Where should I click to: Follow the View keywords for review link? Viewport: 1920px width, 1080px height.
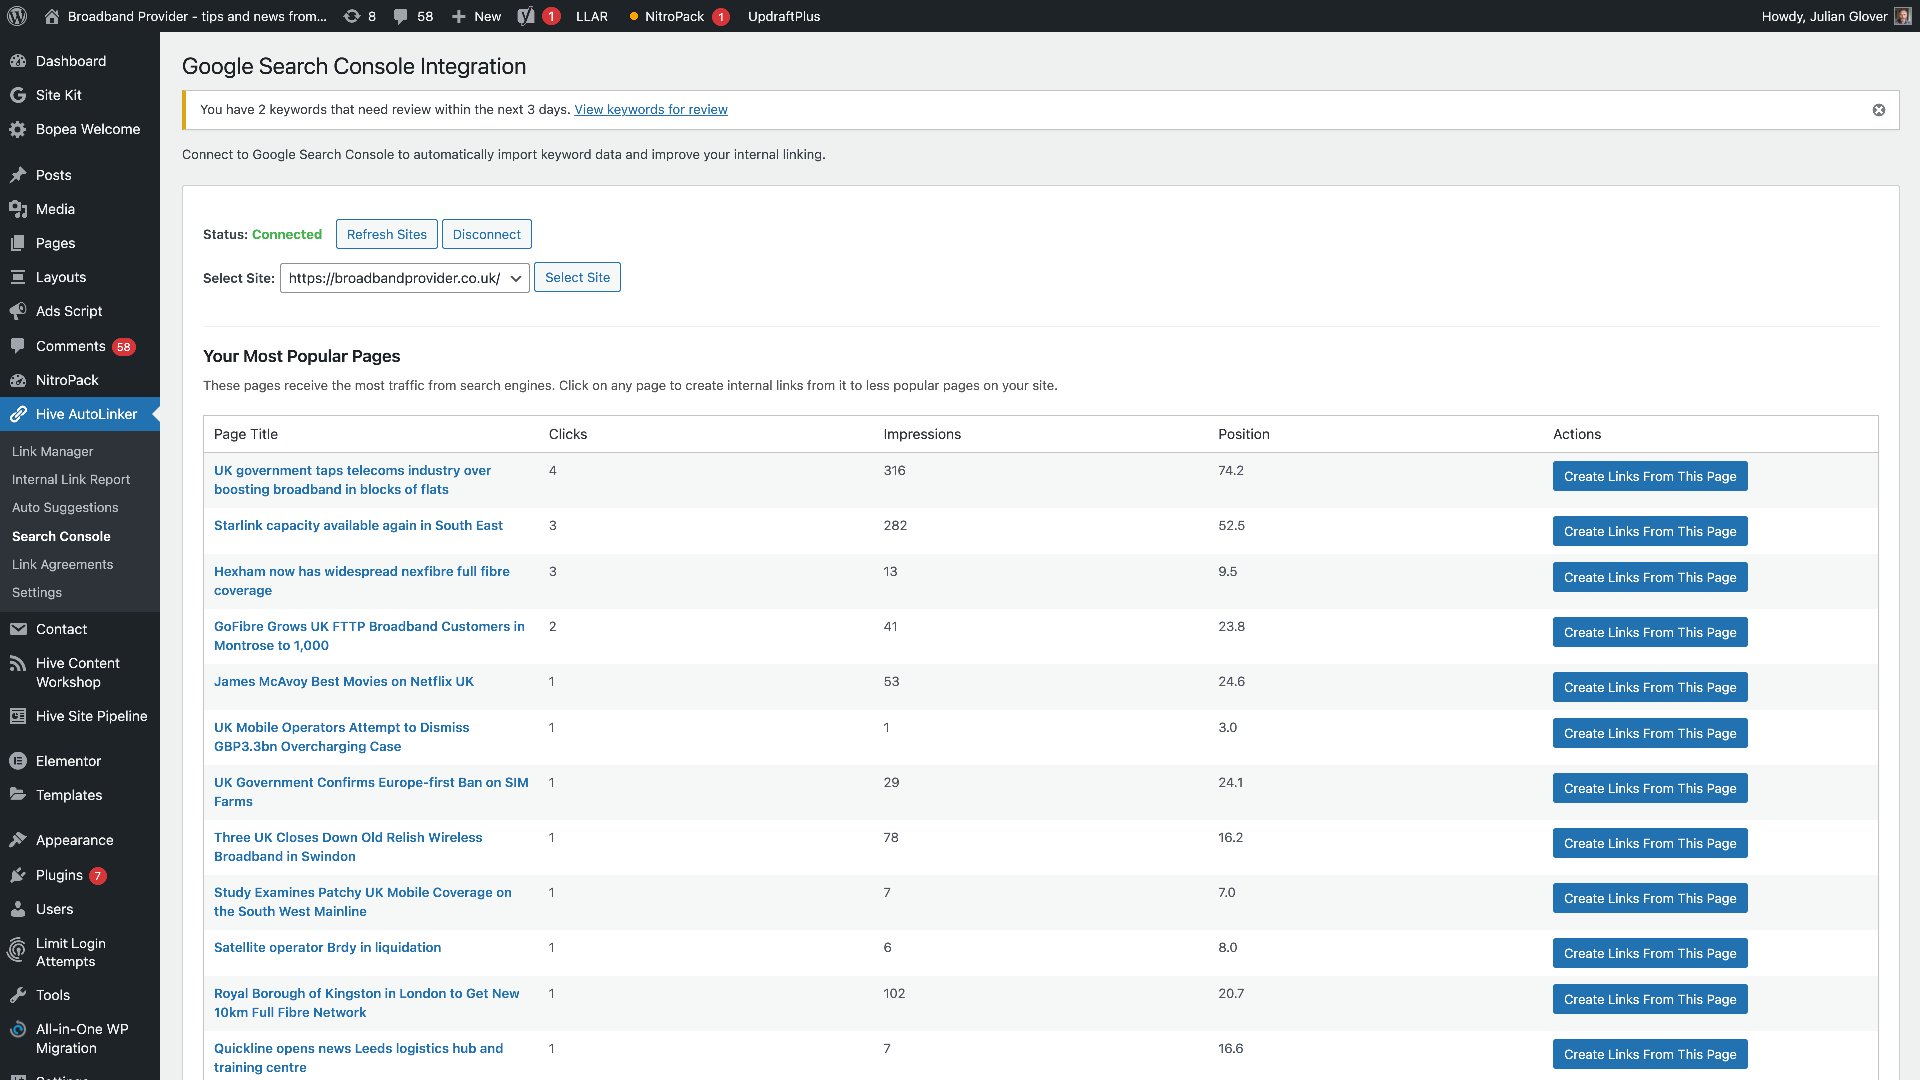650,109
